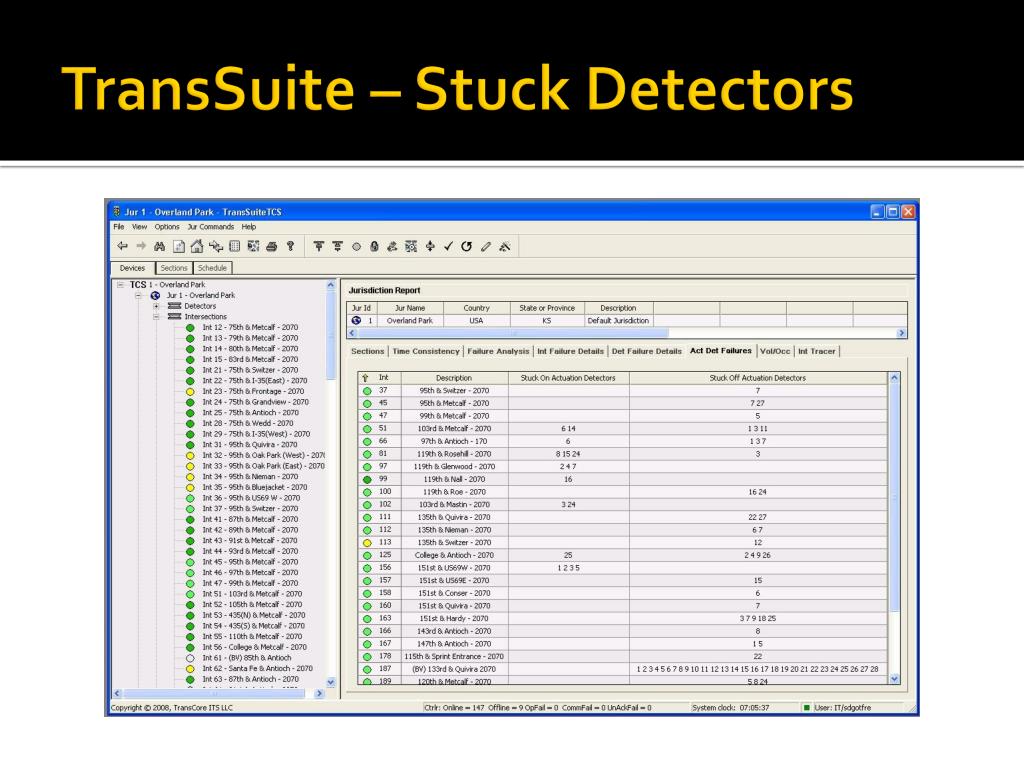Click the framed gear toolbar icon

click(411, 246)
